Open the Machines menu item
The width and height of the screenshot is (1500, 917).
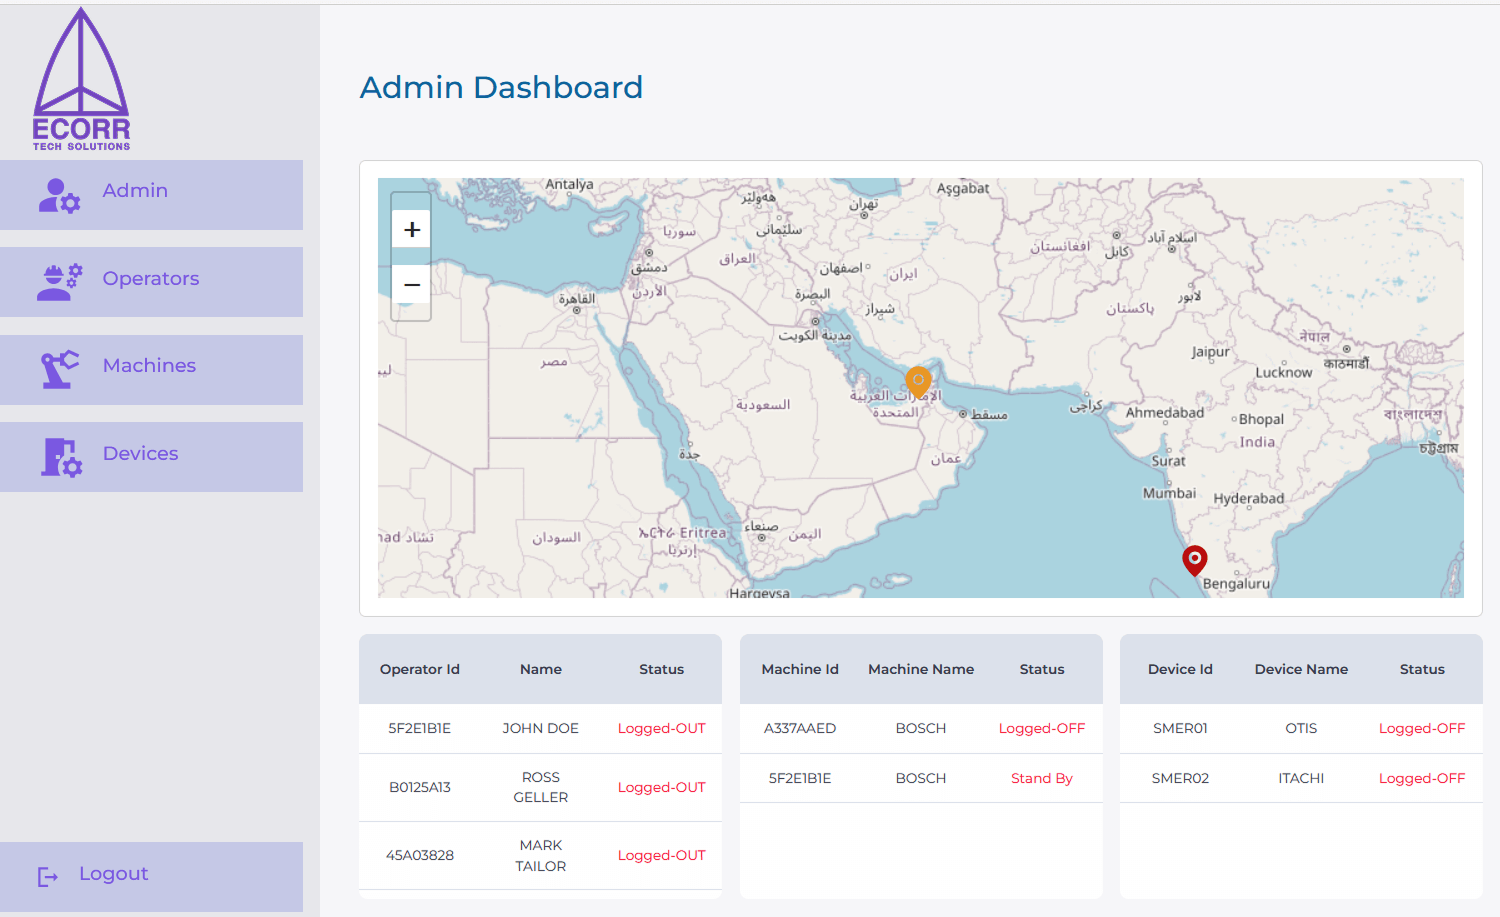pos(149,366)
